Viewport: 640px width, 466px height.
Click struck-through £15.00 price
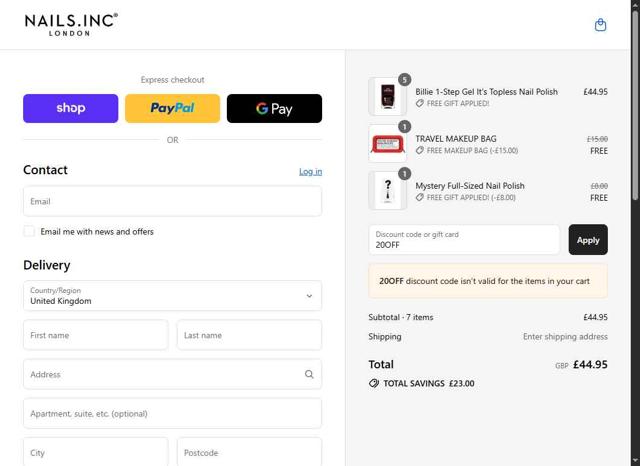click(x=597, y=139)
